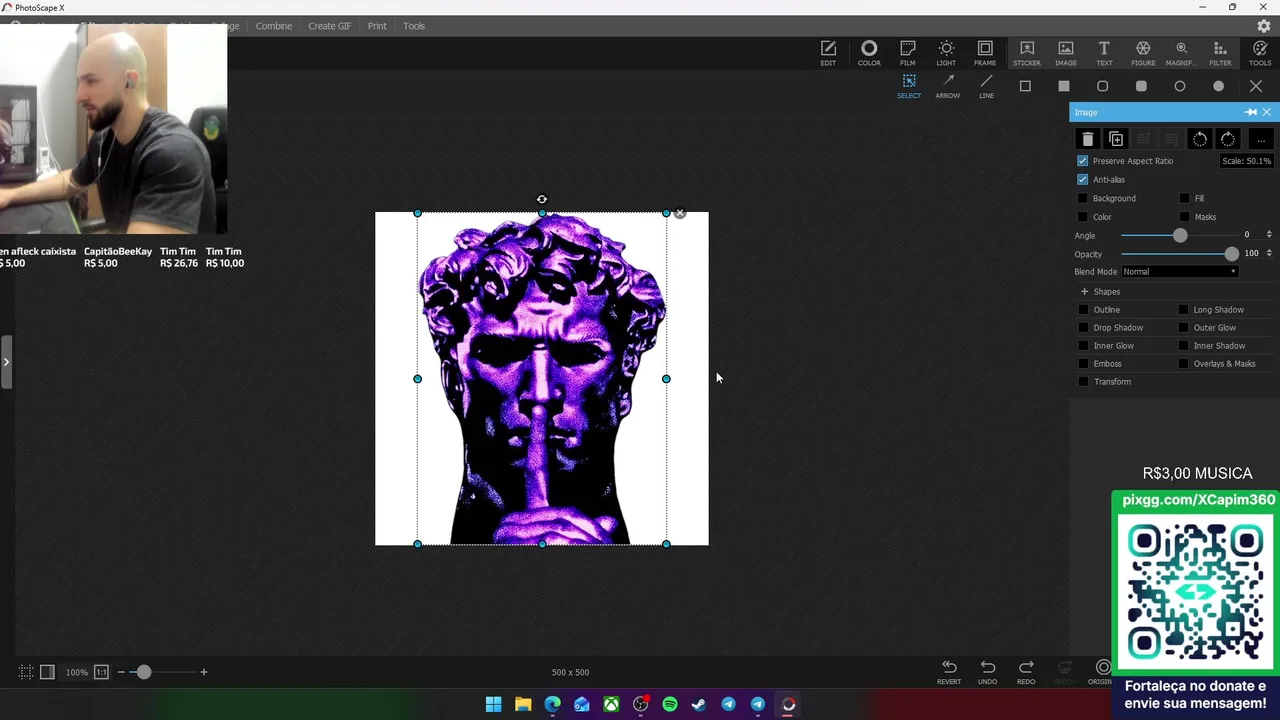Open the Combine menu tab
The height and width of the screenshot is (720, 1280).
pyautogui.click(x=274, y=26)
